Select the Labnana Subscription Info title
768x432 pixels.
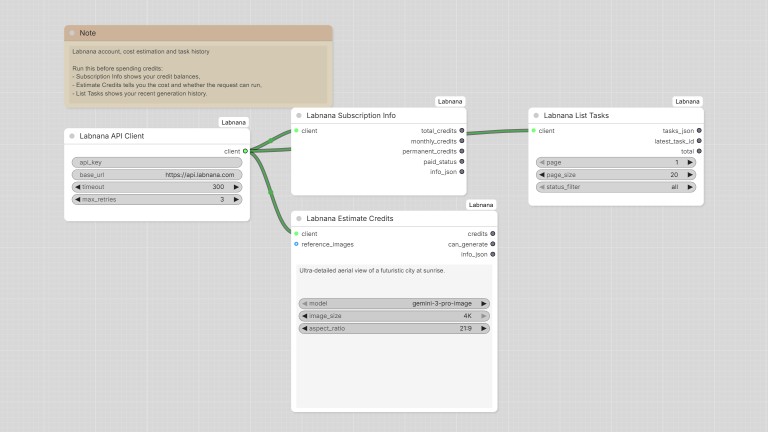351,116
